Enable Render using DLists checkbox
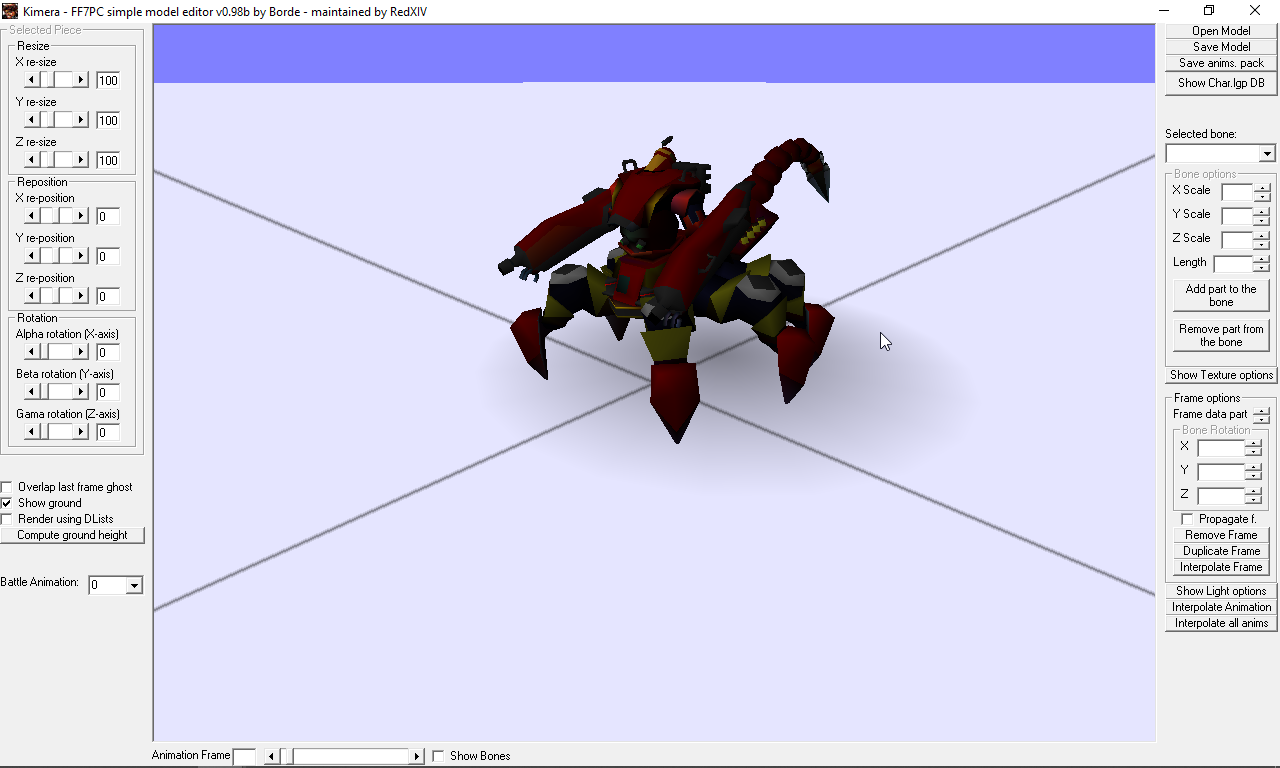1280x768 pixels. click(7, 519)
